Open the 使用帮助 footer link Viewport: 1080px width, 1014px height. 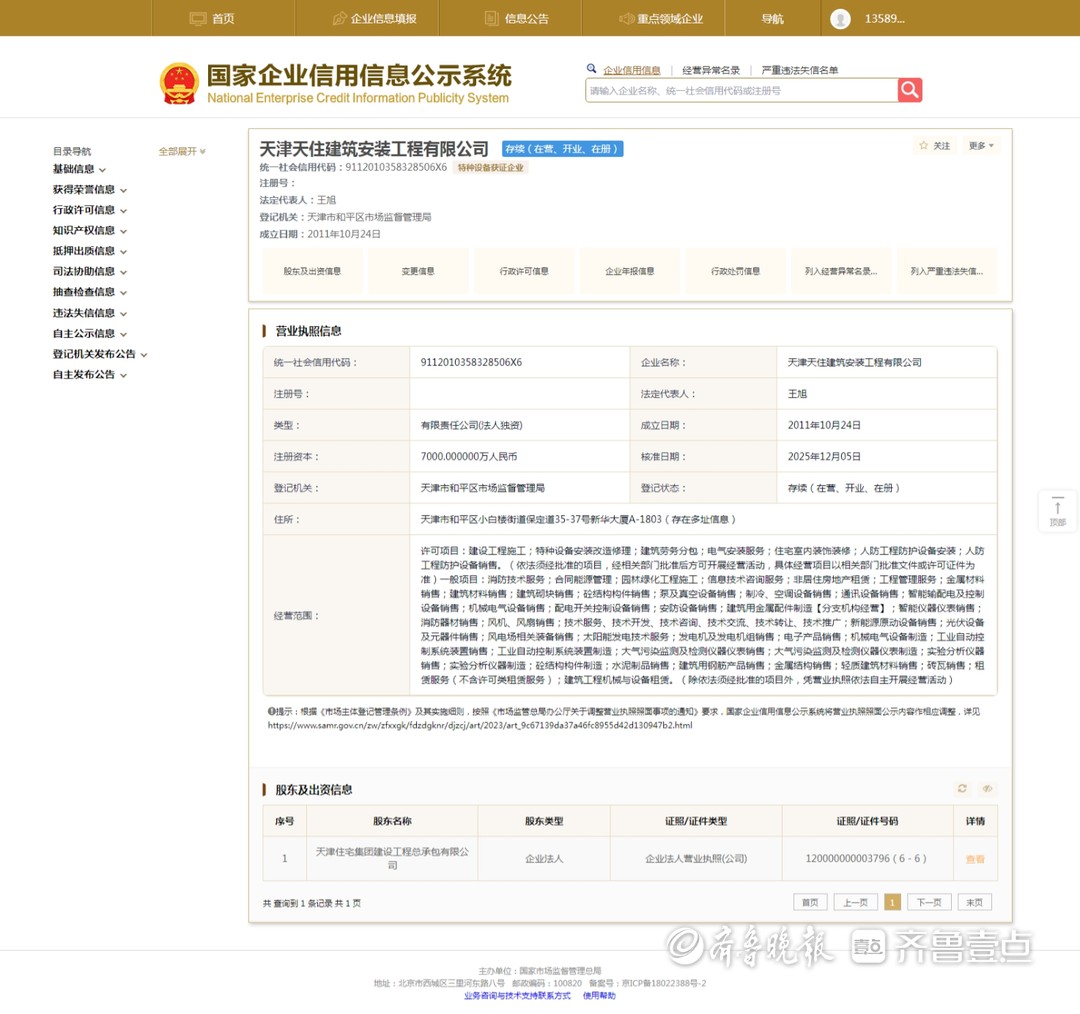599,995
